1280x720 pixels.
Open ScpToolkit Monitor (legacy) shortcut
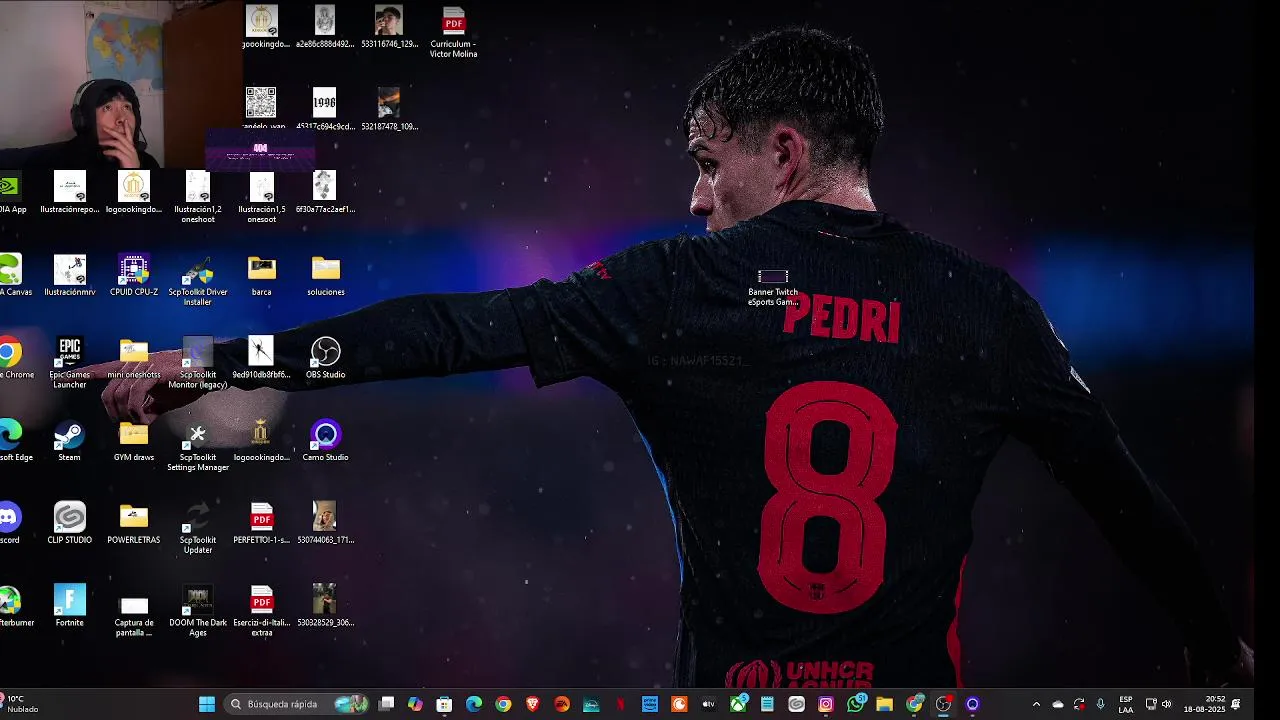tap(198, 364)
